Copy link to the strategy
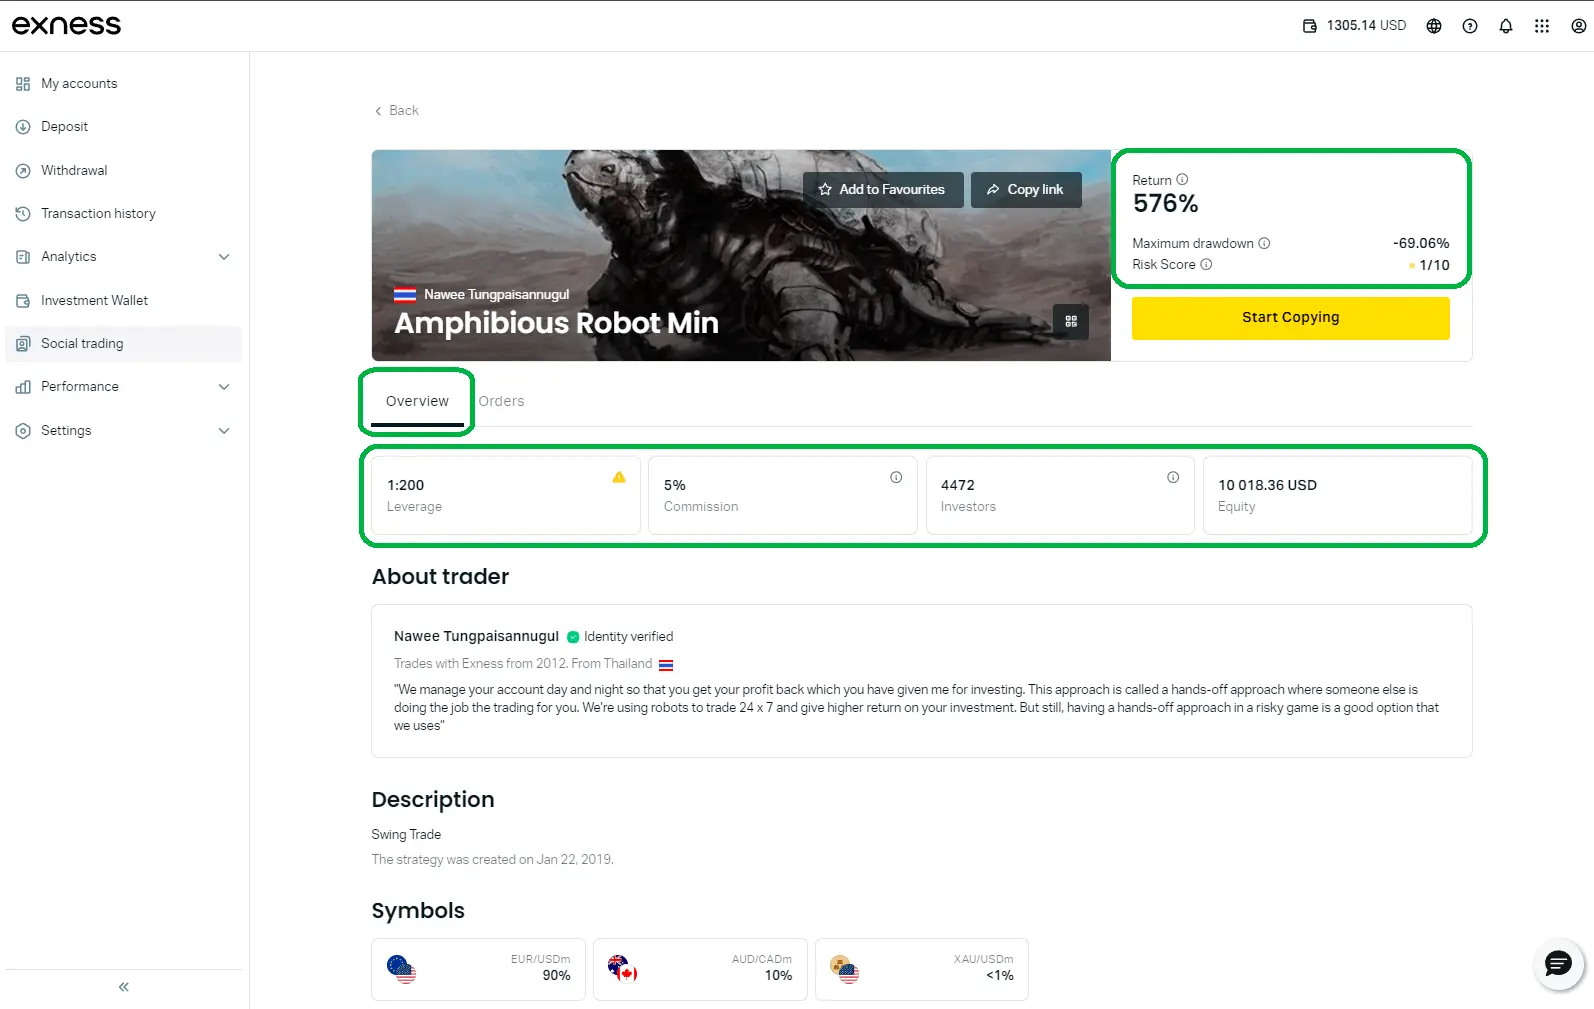 pos(1026,190)
